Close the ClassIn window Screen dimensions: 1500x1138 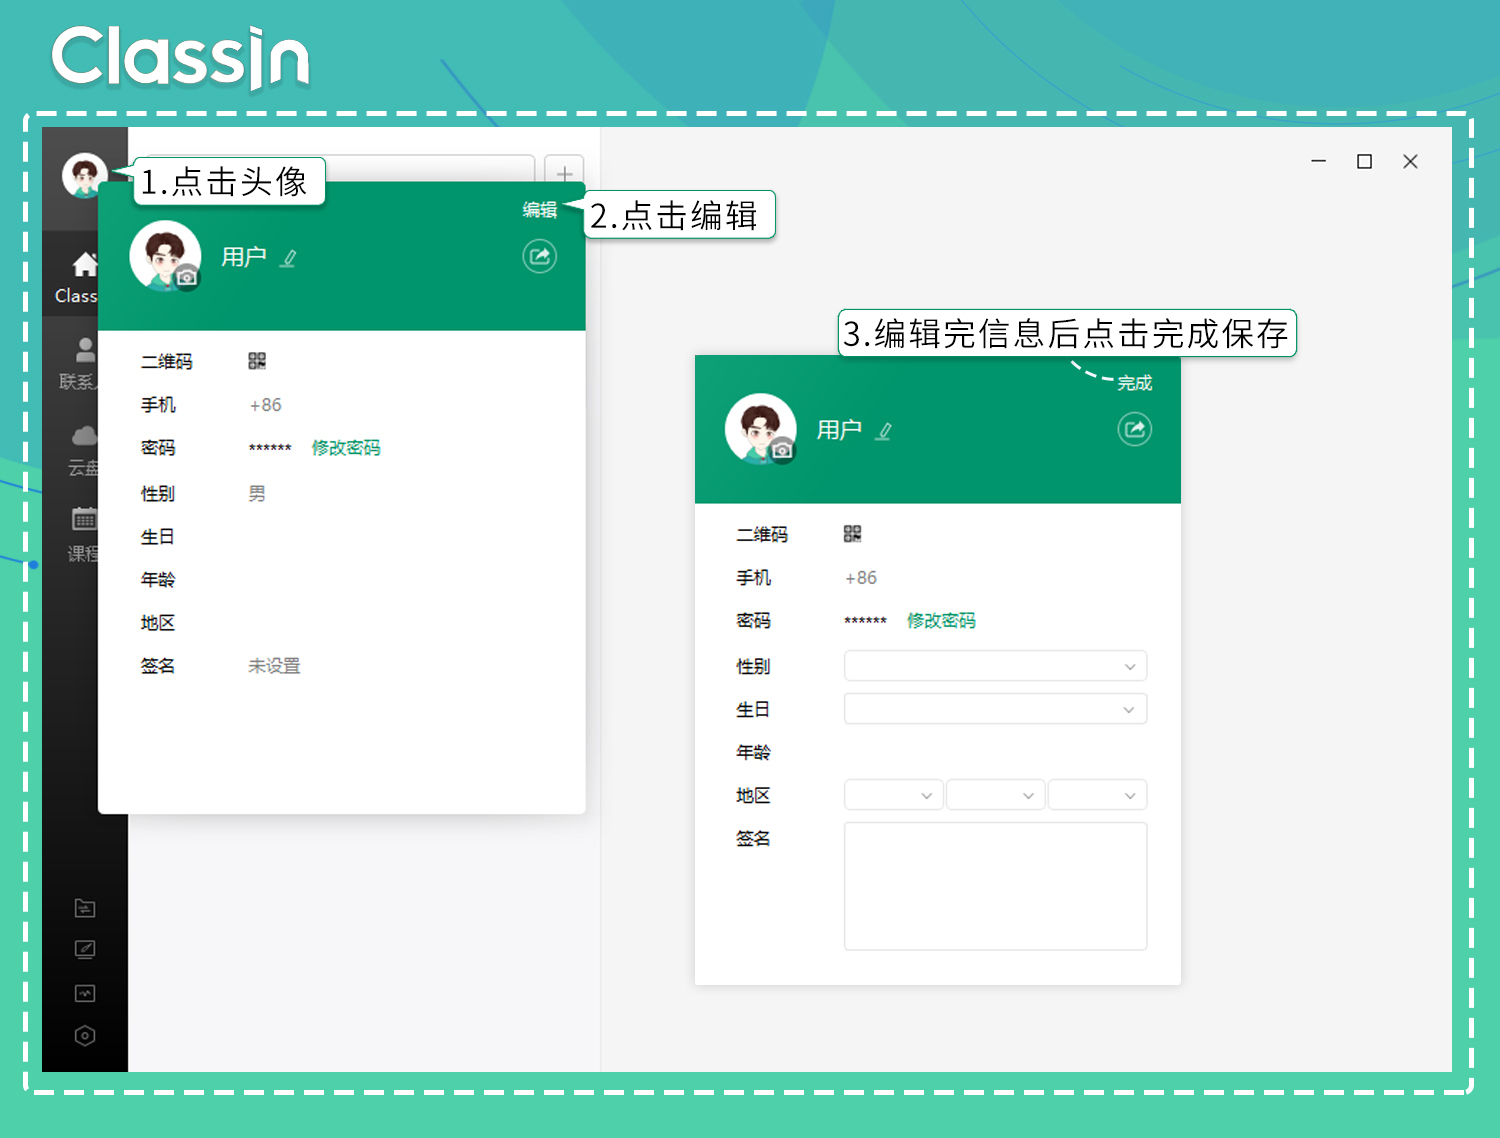(x=1410, y=161)
